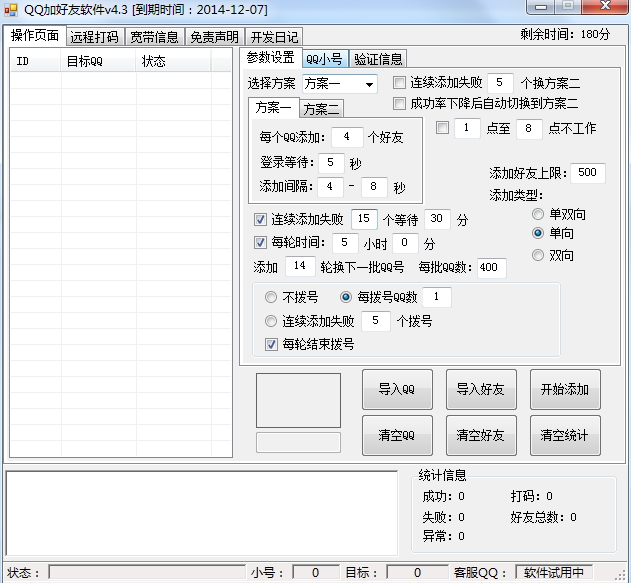This screenshot has height=583, width=631.
Task: Click the 目标QQ column header
Action: (x=85, y=61)
